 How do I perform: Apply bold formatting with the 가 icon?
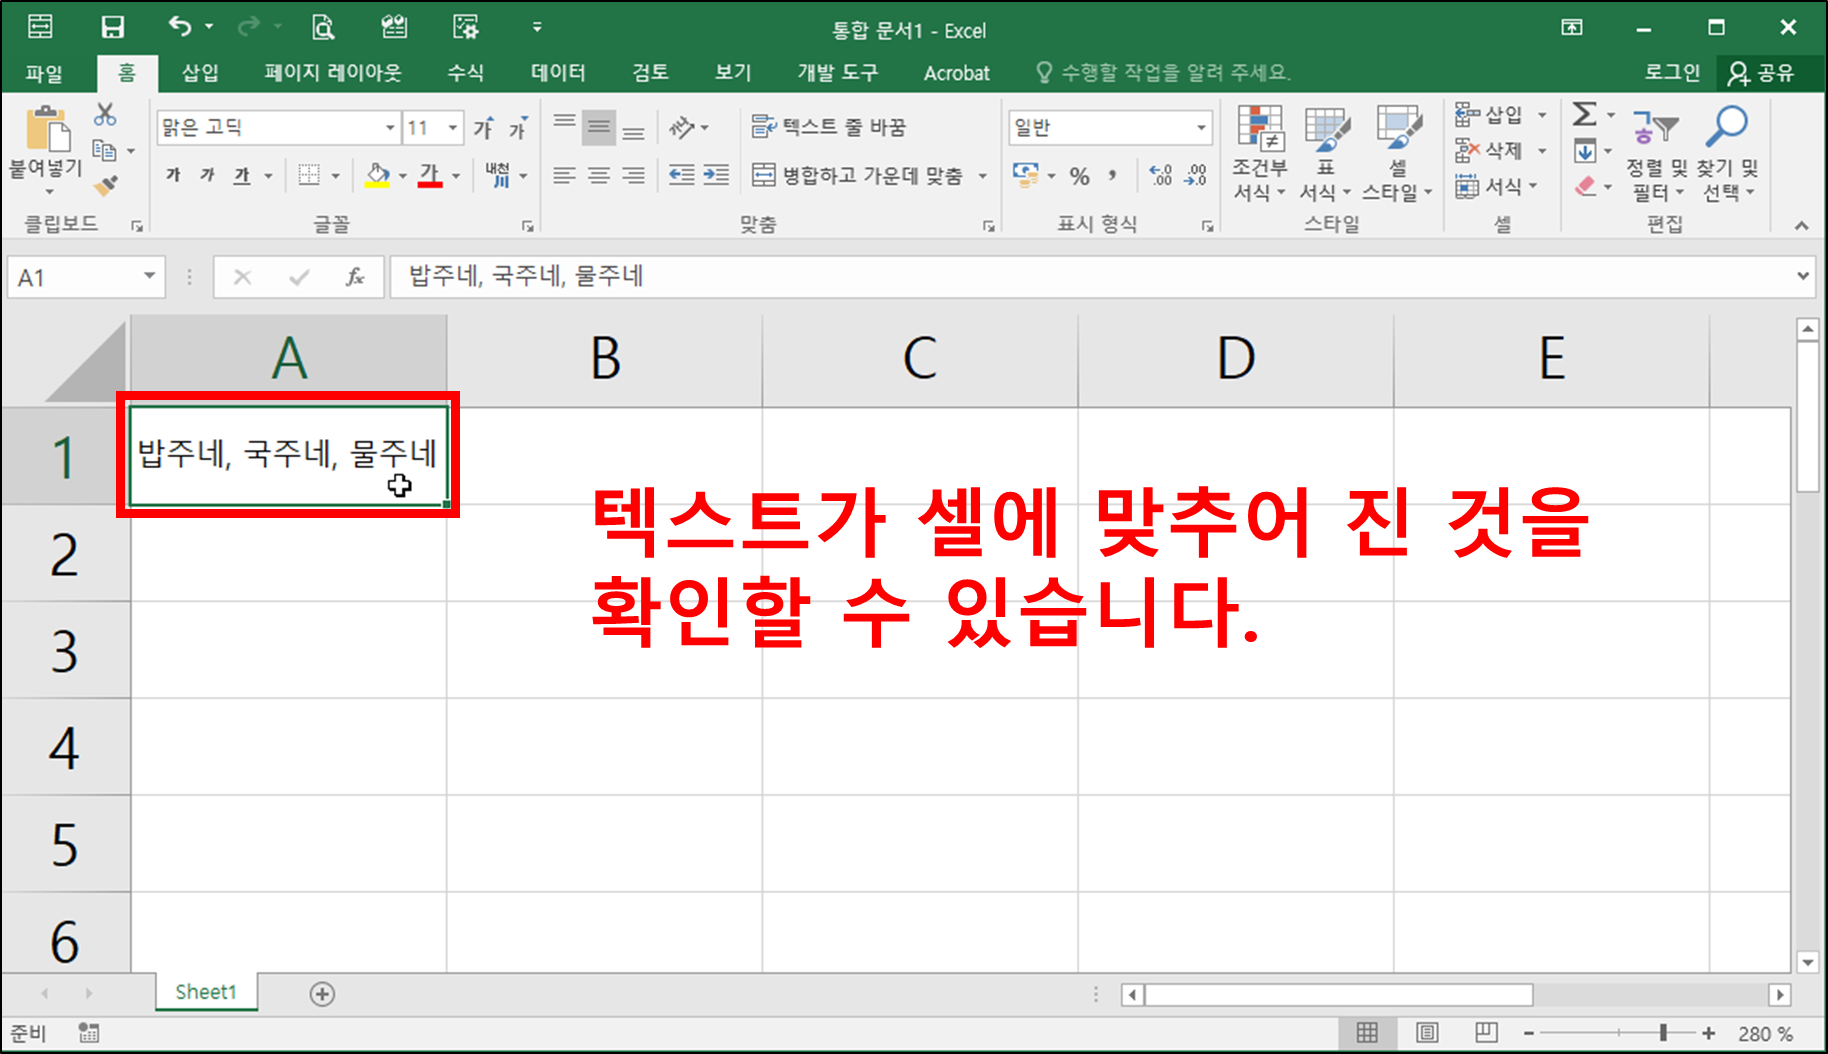pyautogui.click(x=172, y=175)
